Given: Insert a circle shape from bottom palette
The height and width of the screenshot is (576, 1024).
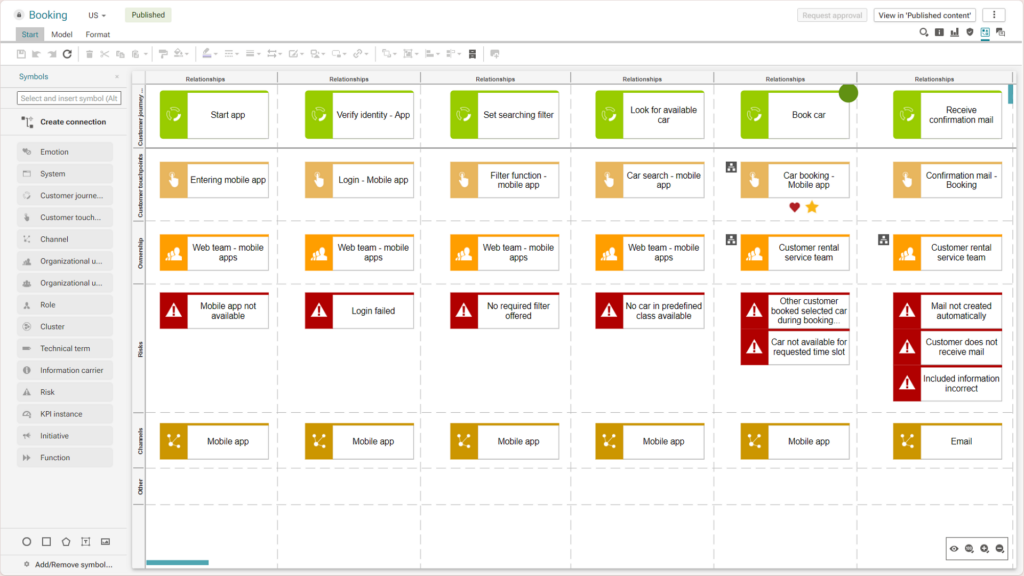Looking at the screenshot, I should point(27,542).
